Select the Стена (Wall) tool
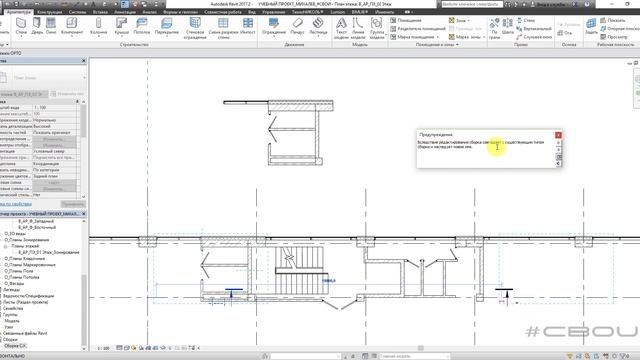Viewport: 640px width, 360px height. (21, 27)
